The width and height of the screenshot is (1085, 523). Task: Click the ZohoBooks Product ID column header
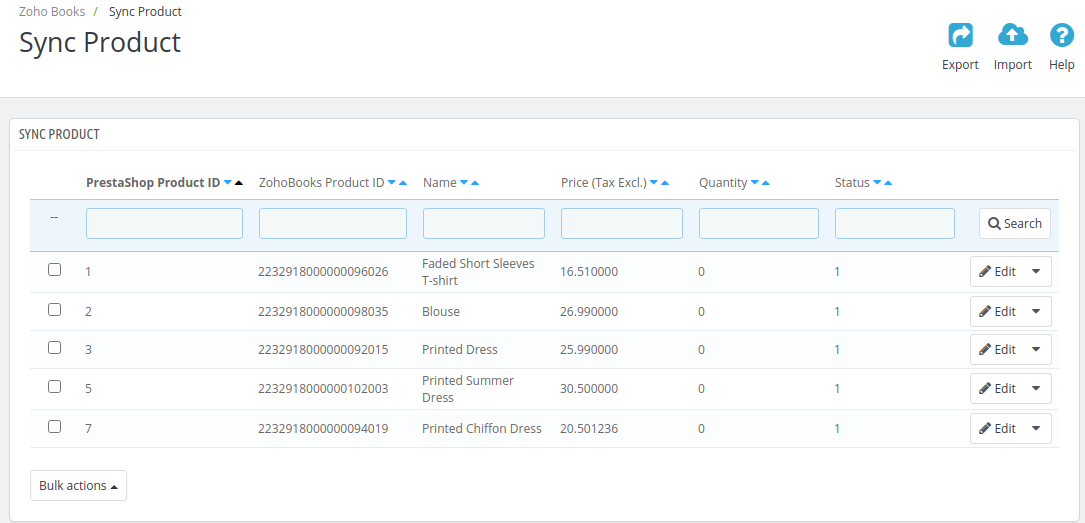321,183
